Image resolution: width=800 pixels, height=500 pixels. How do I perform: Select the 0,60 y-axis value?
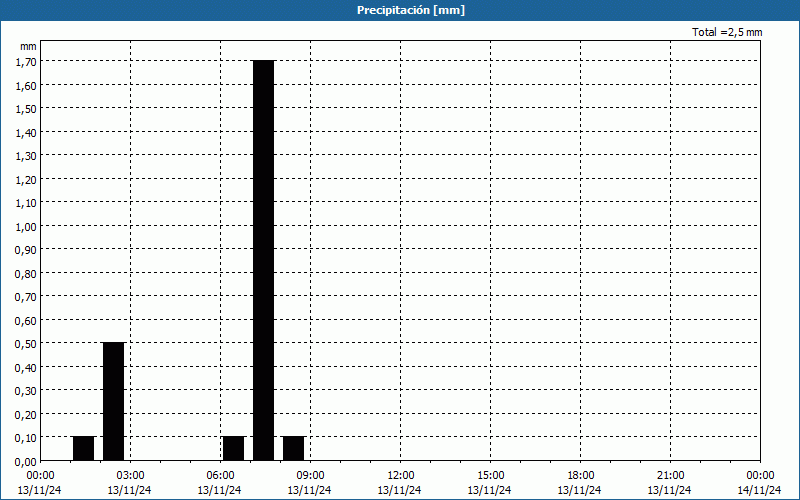point(26,321)
